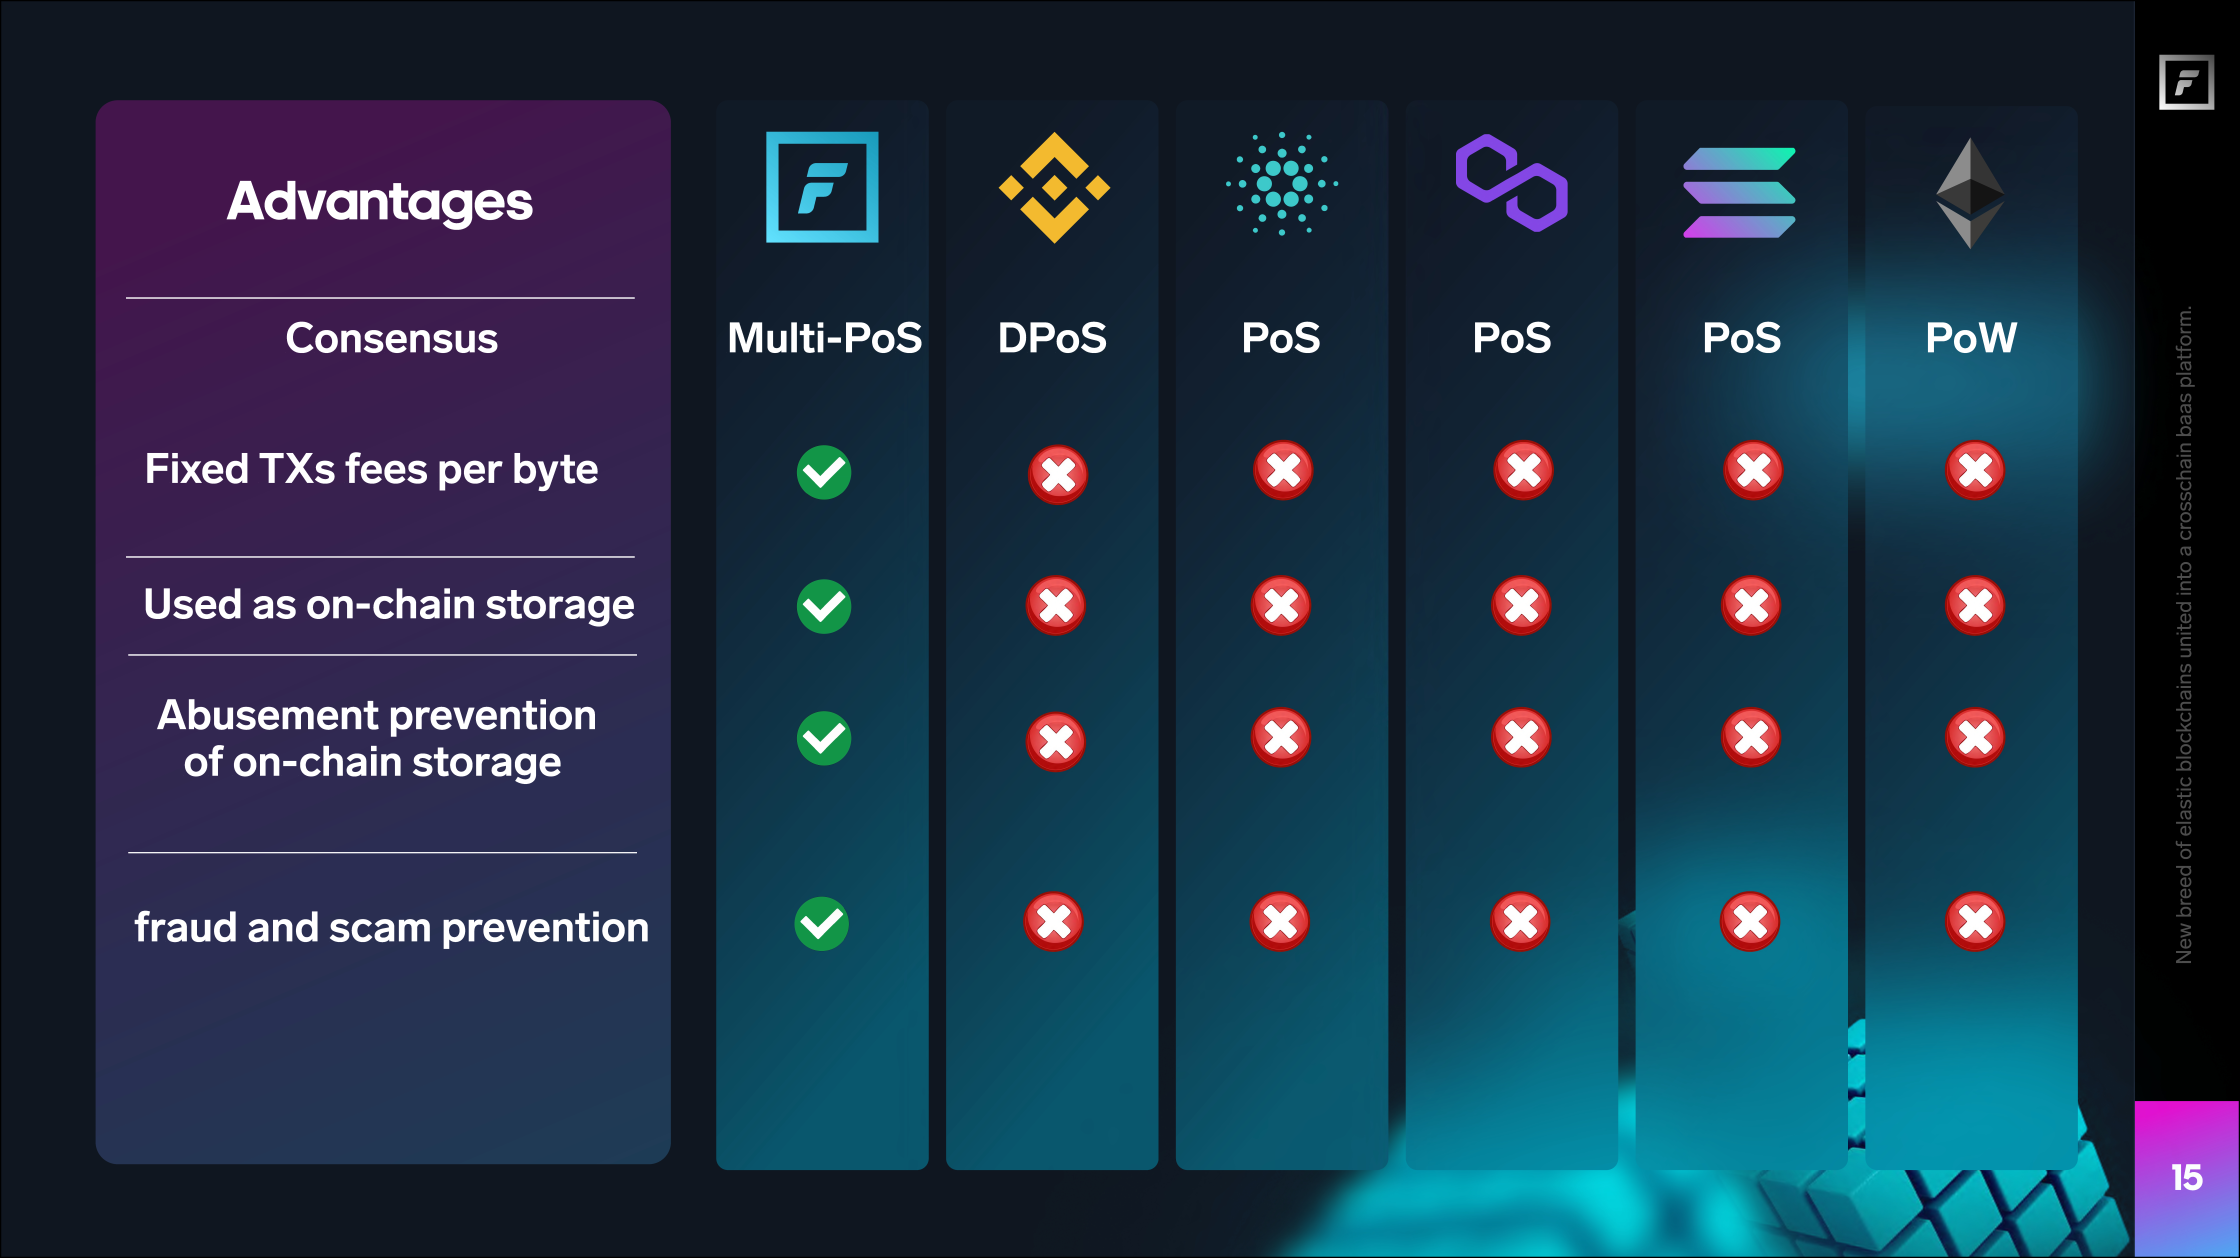Screen dimensions: 2240x1258
Task: Click red X under PoW for fraud prevention
Action: tap(1975, 921)
